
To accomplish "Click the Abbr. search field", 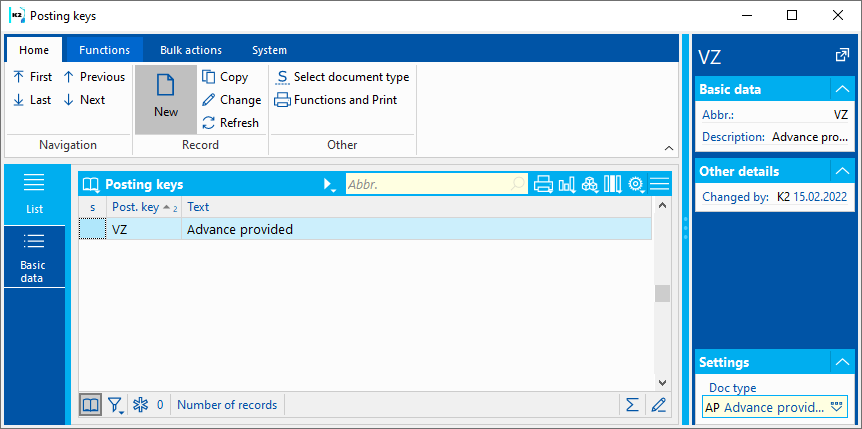I will 428,184.
